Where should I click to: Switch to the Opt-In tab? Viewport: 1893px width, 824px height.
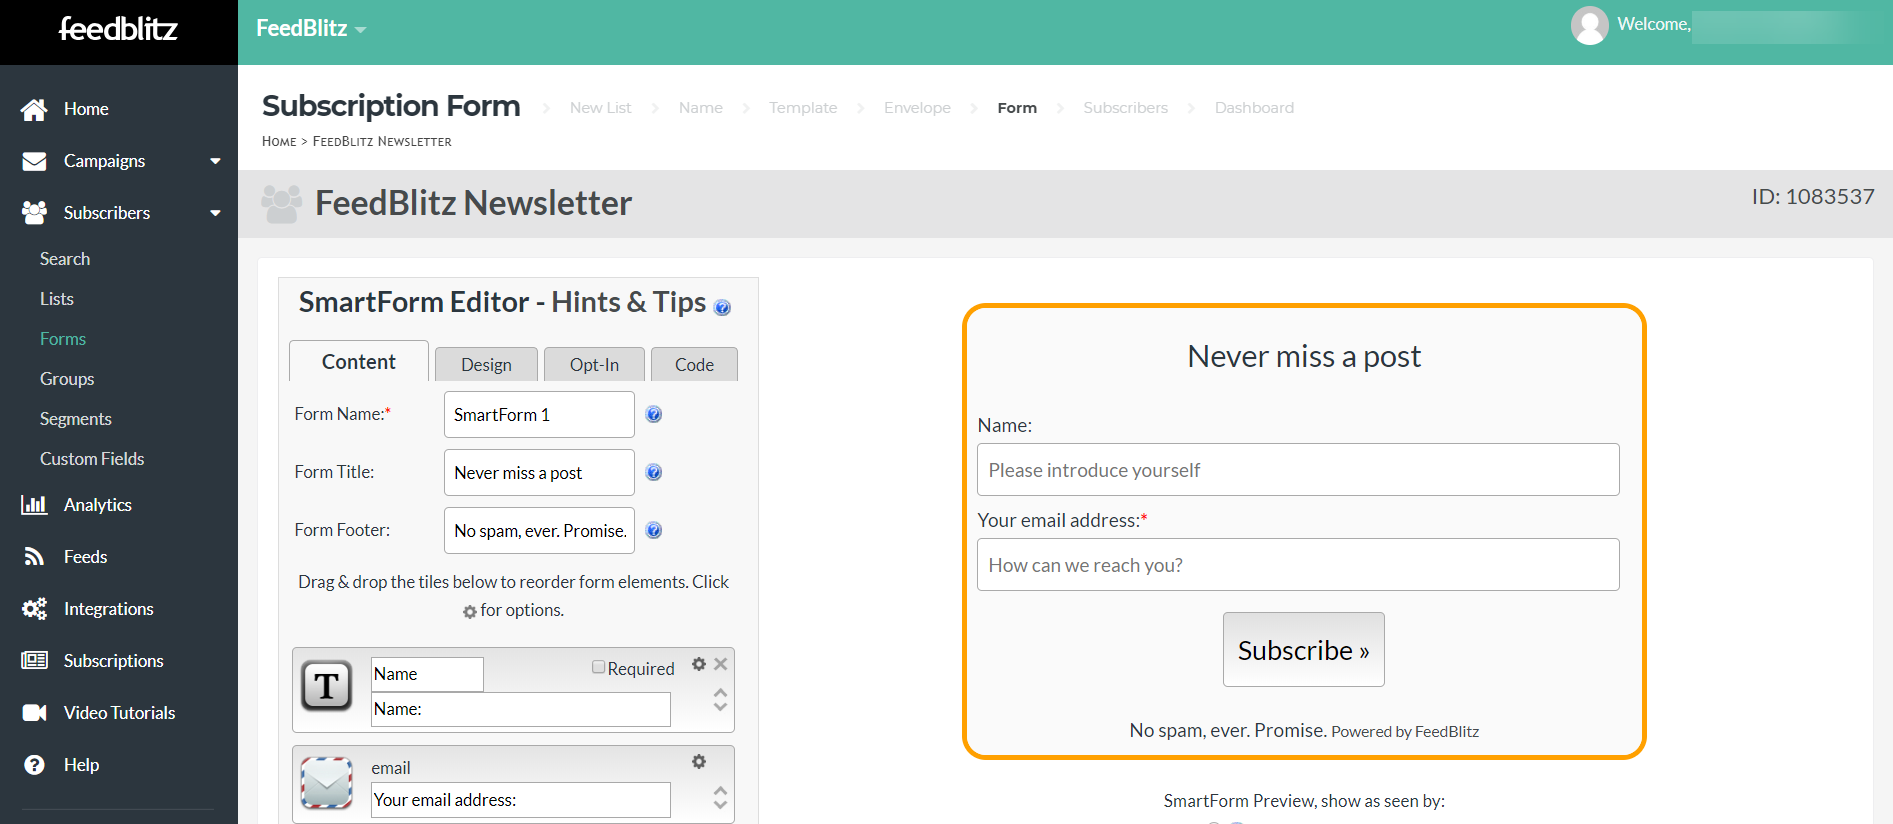pyautogui.click(x=594, y=365)
